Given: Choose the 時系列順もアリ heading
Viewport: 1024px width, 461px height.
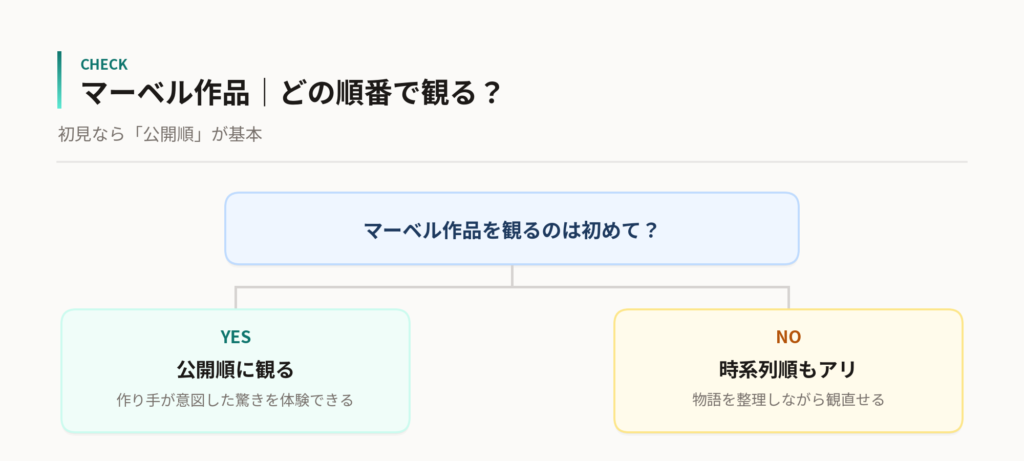Looking at the screenshot, I should click(x=788, y=370).
